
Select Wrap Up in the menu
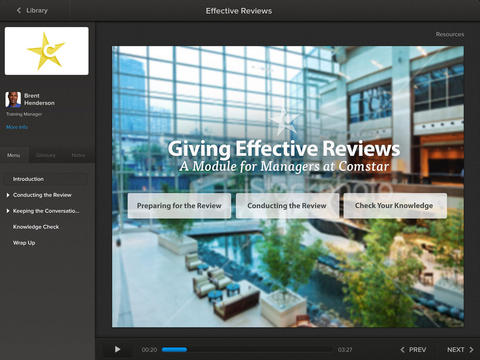point(24,243)
